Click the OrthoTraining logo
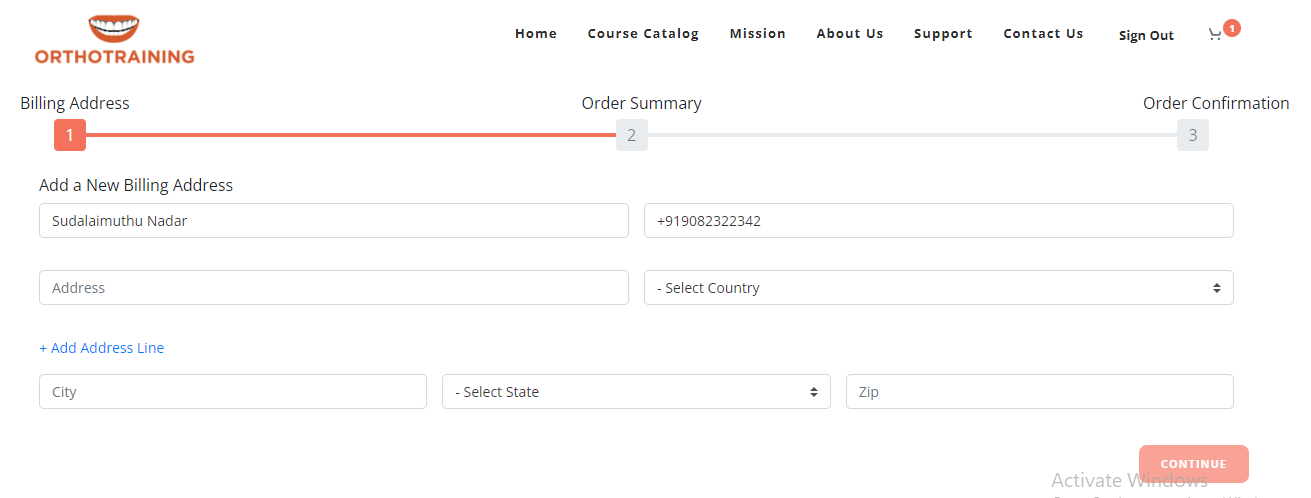Image resolution: width=1311 pixels, height=498 pixels. click(114, 40)
